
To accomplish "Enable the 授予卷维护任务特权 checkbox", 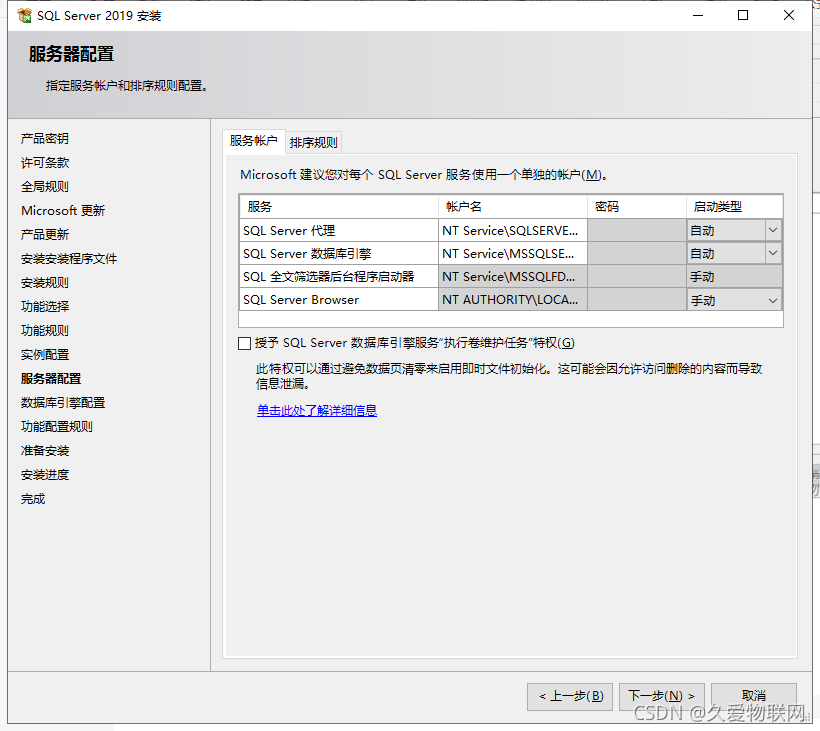I will click(244, 343).
